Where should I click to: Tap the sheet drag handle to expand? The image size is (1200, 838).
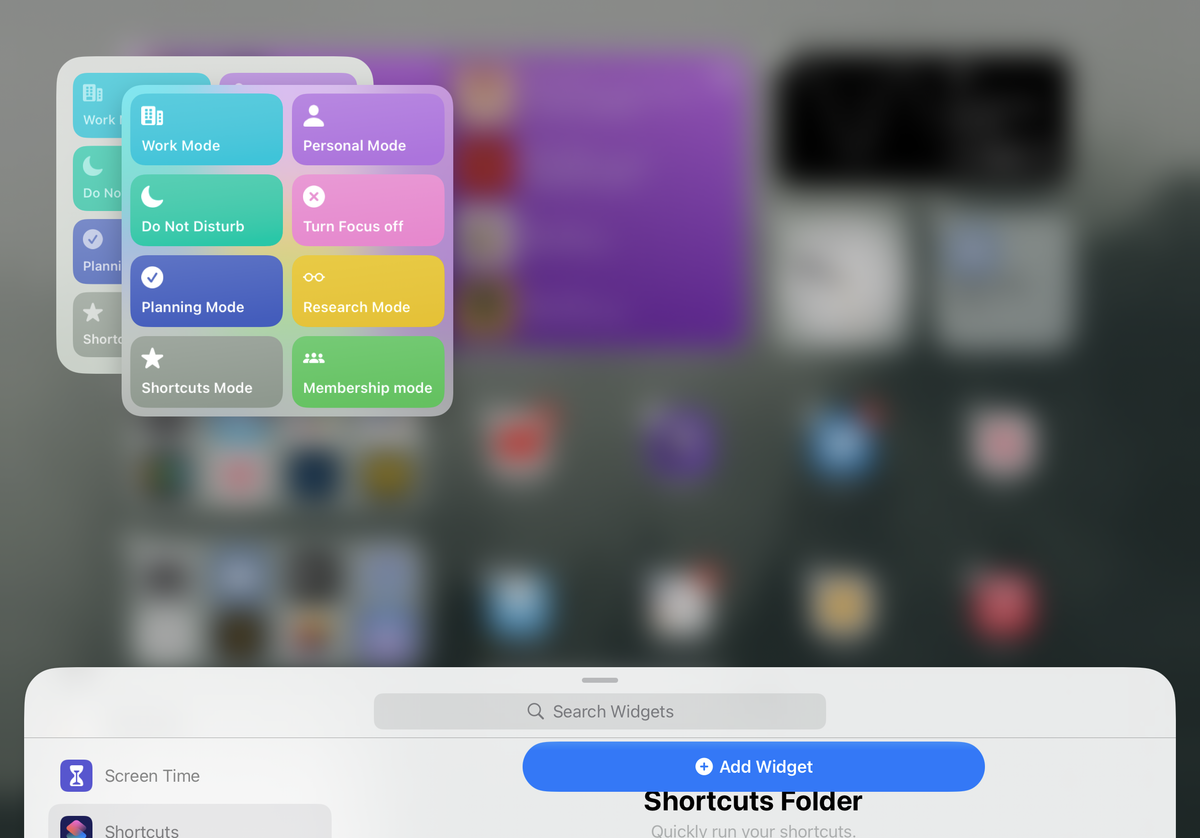point(599,680)
